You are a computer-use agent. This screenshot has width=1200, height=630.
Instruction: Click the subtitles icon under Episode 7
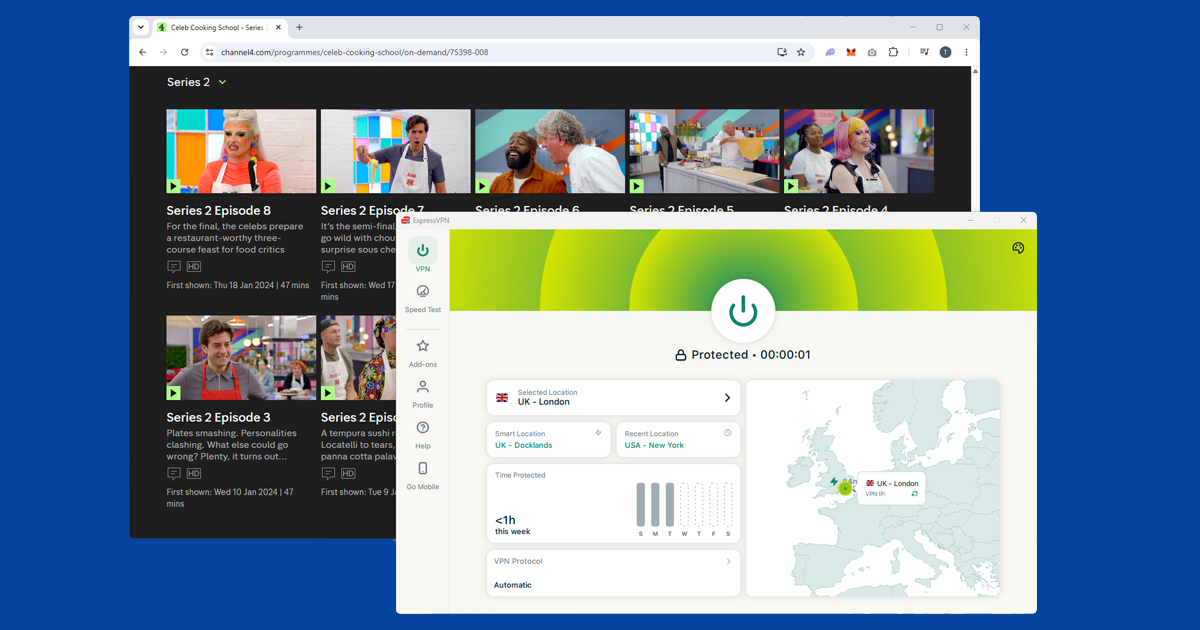(328, 267)
